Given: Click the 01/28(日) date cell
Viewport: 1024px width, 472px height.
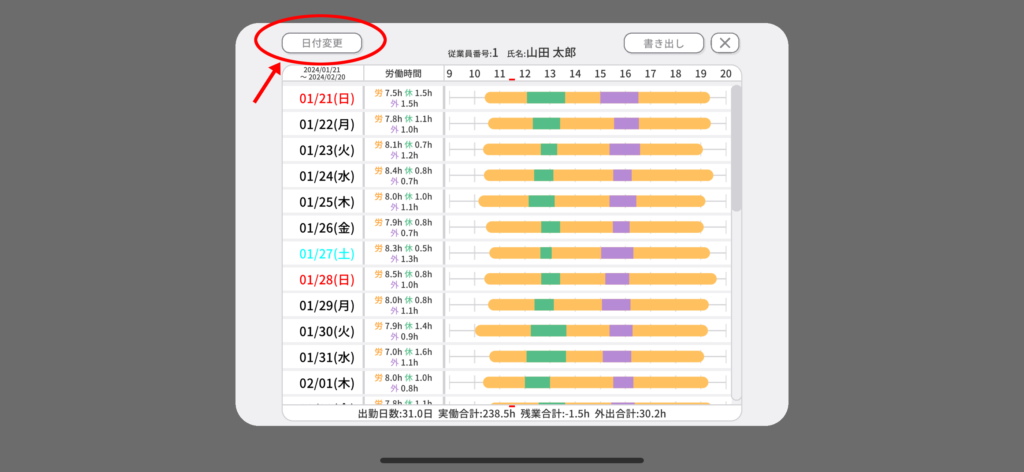Looking at the screenshot, I should (x=322, y=279).
